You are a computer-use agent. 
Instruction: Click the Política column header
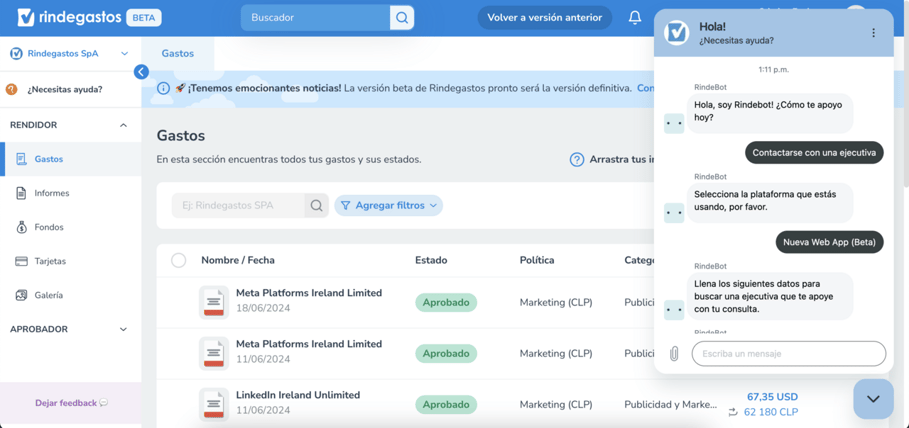(537, 260)
